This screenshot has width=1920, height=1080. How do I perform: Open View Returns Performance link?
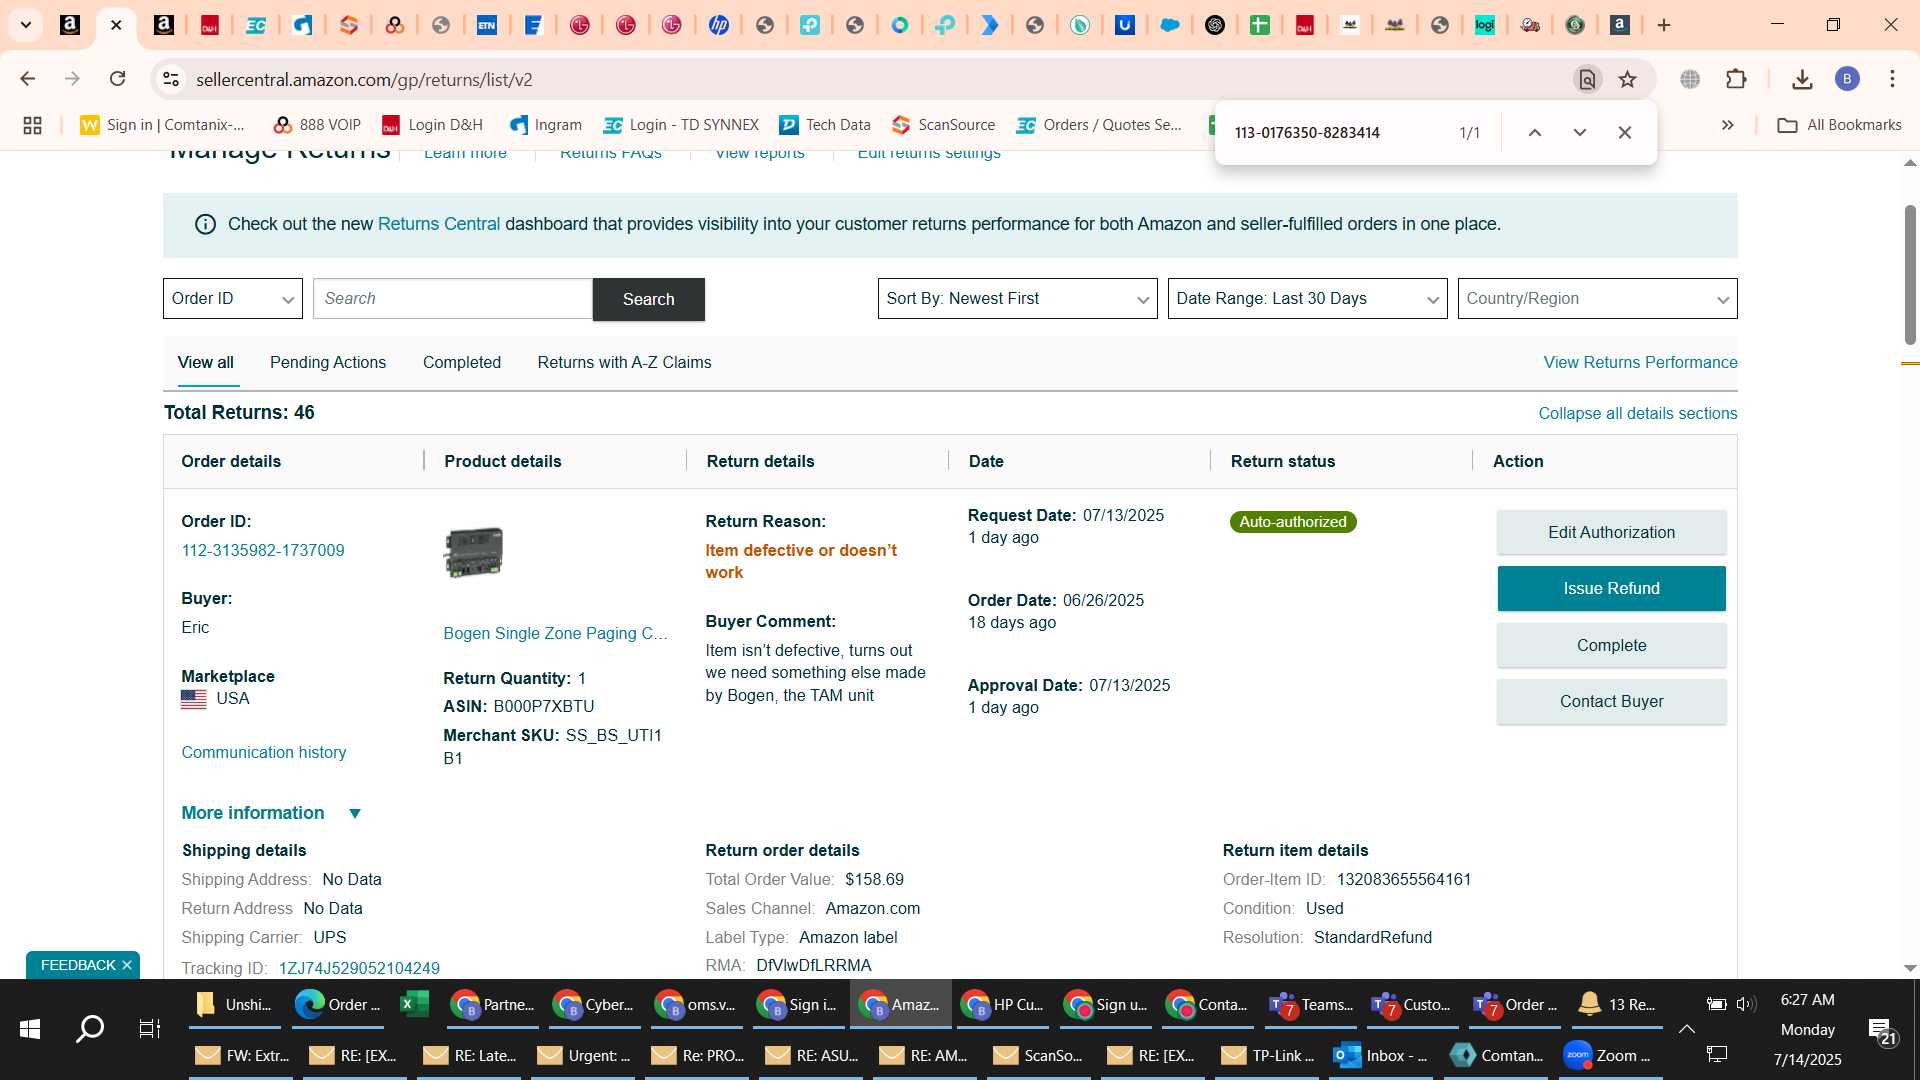point(1640,362)
